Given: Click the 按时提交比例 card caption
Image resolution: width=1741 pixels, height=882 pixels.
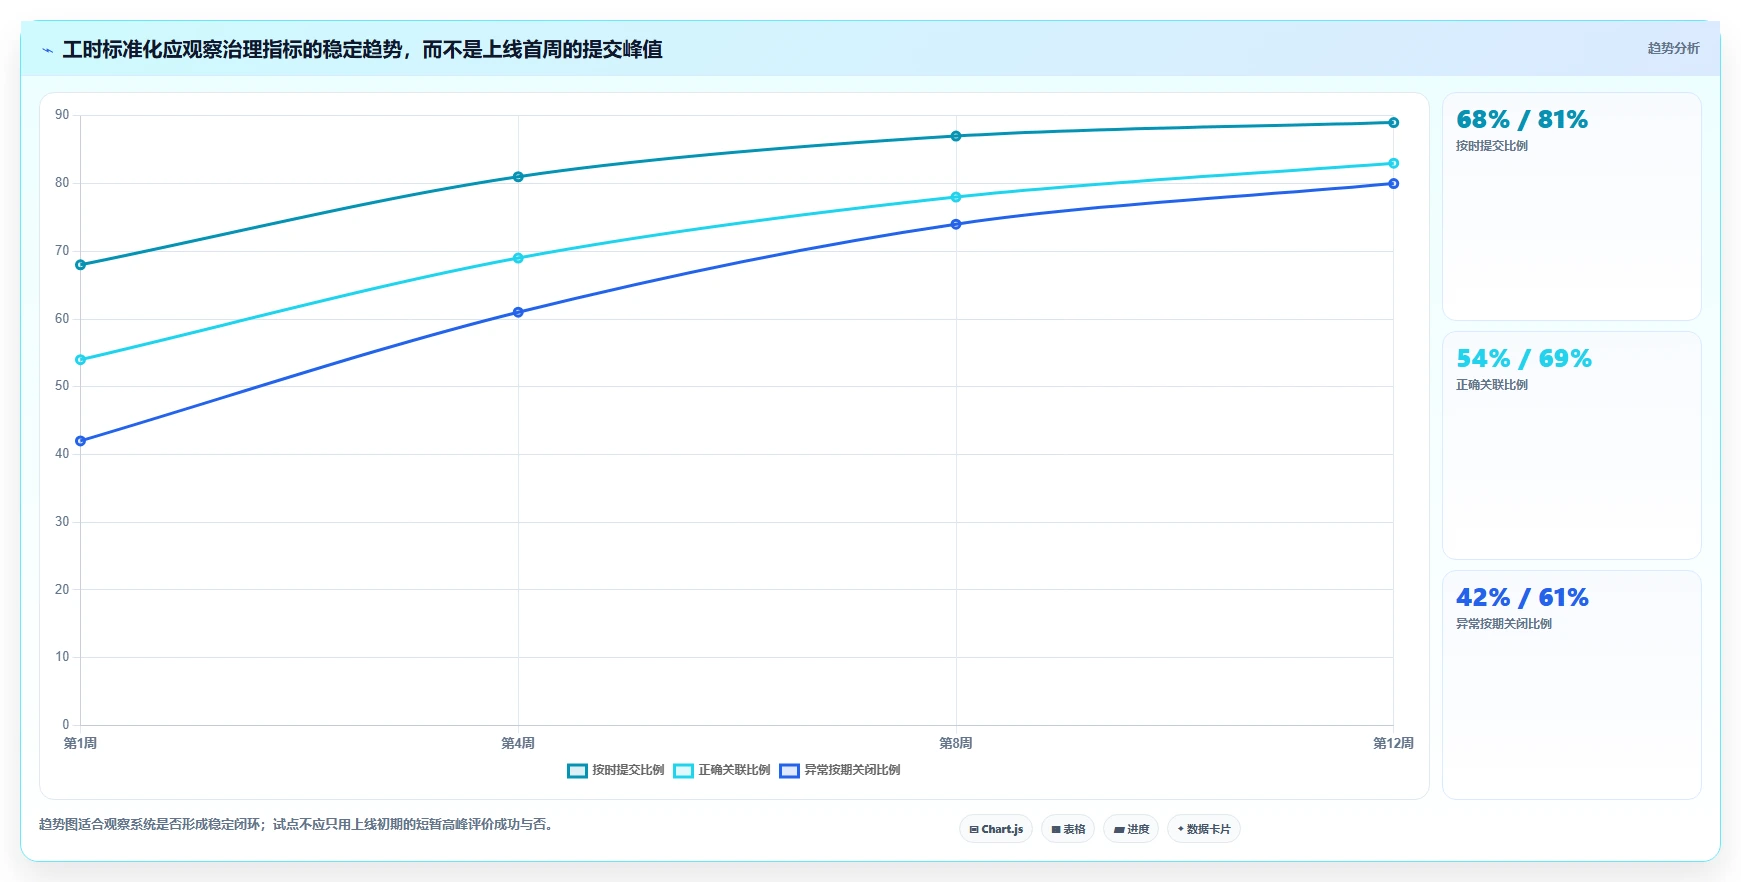Looking at the screenshot, I should pos(1492,146).
